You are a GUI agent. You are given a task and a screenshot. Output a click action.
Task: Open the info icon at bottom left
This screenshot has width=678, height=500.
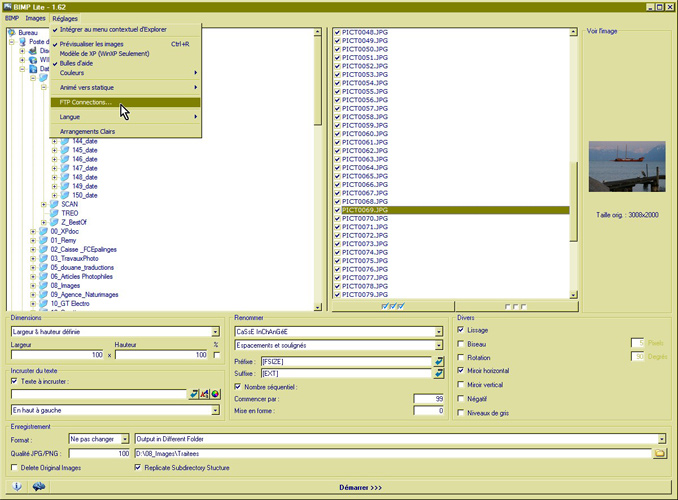pos(17,486)
